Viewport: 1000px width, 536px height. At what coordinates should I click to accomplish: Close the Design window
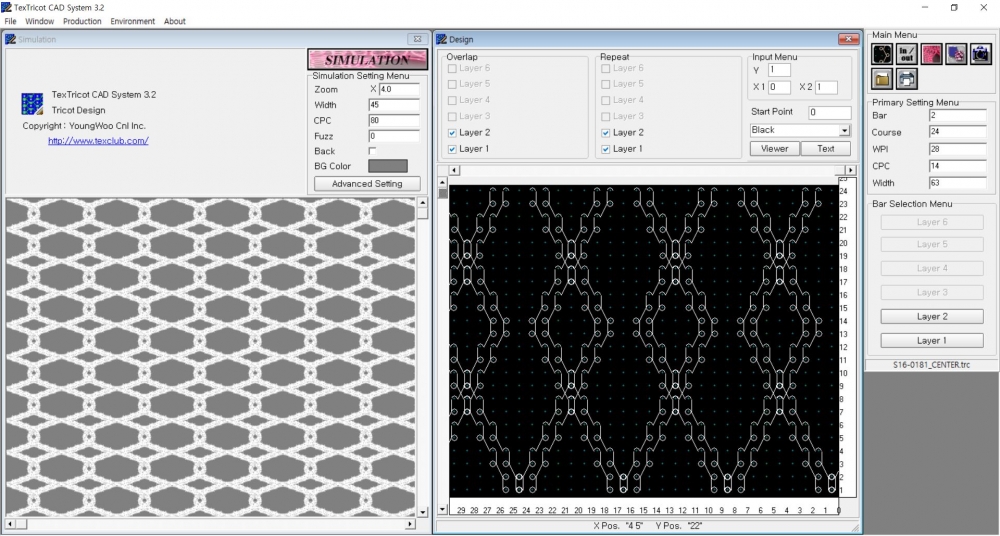point(847,39)
